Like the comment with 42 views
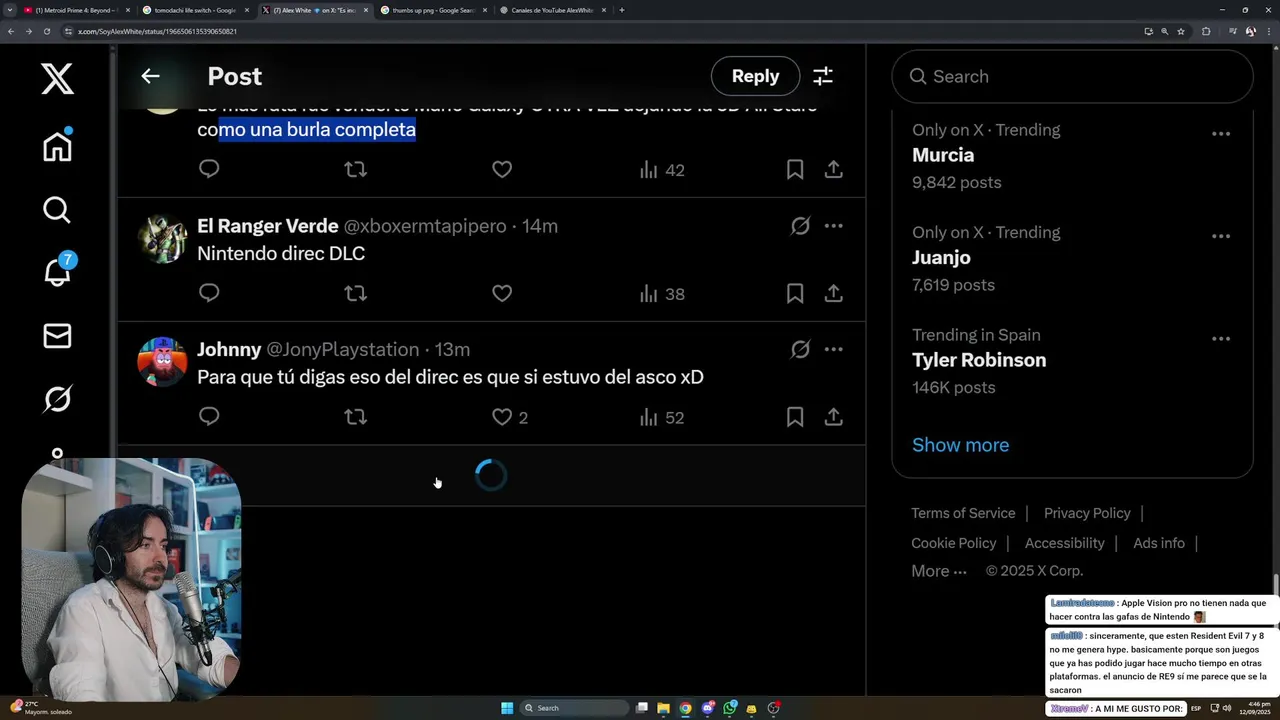The height and width of the screenshot is (720, 1280). [x=502, y=169]
